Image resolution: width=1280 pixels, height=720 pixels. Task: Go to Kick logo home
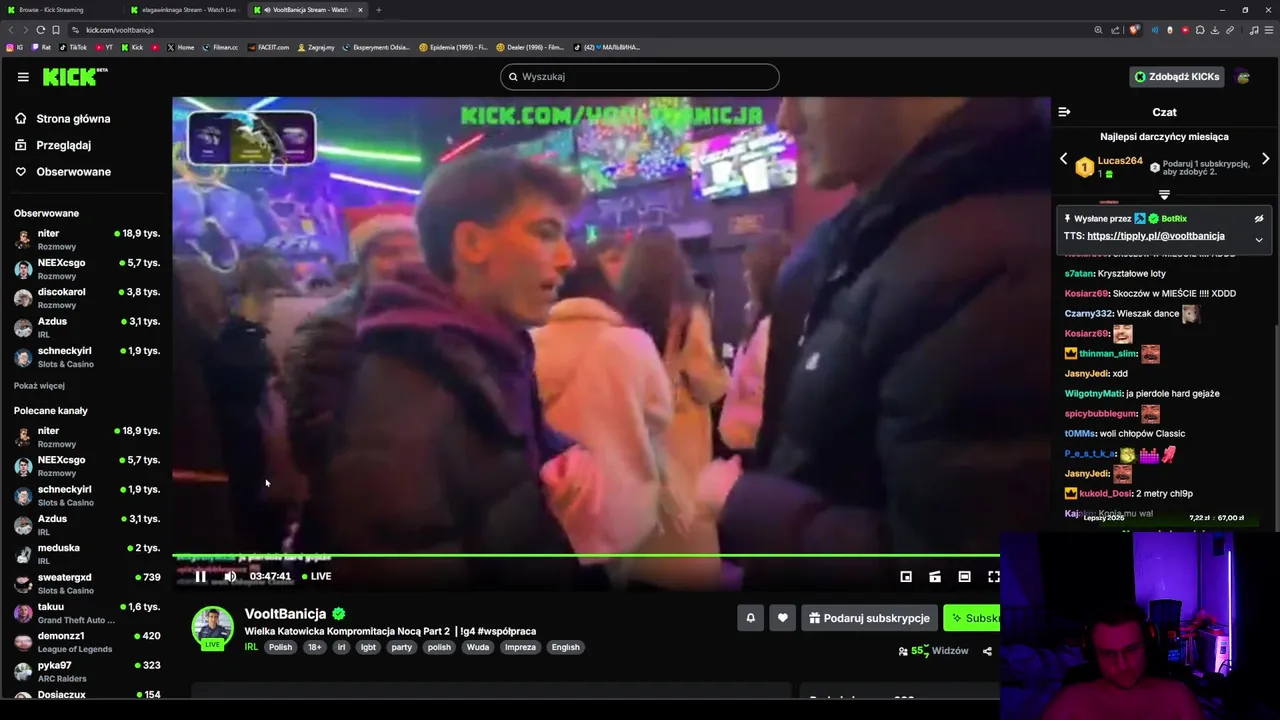(x=75, y=77)
